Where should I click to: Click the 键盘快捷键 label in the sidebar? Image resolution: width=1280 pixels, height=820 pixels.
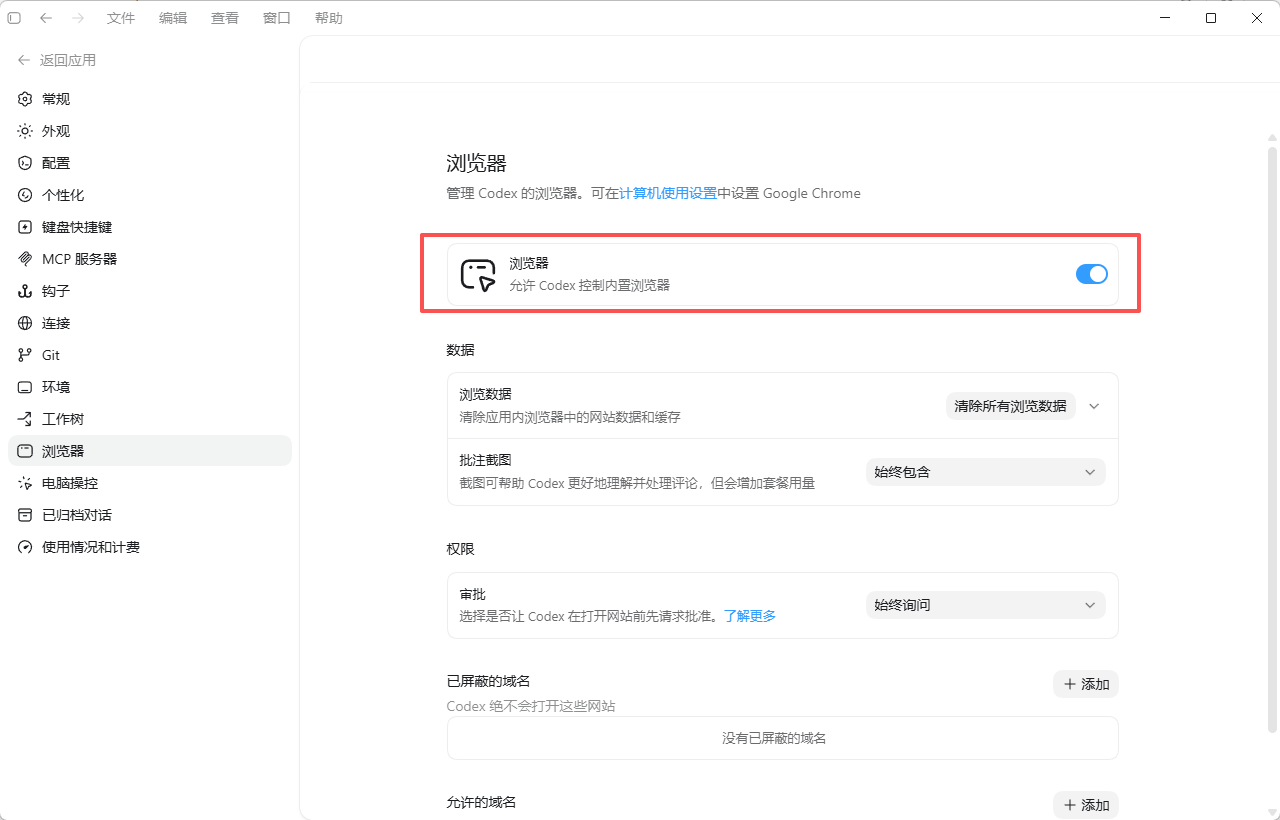(x=77, y=227)
